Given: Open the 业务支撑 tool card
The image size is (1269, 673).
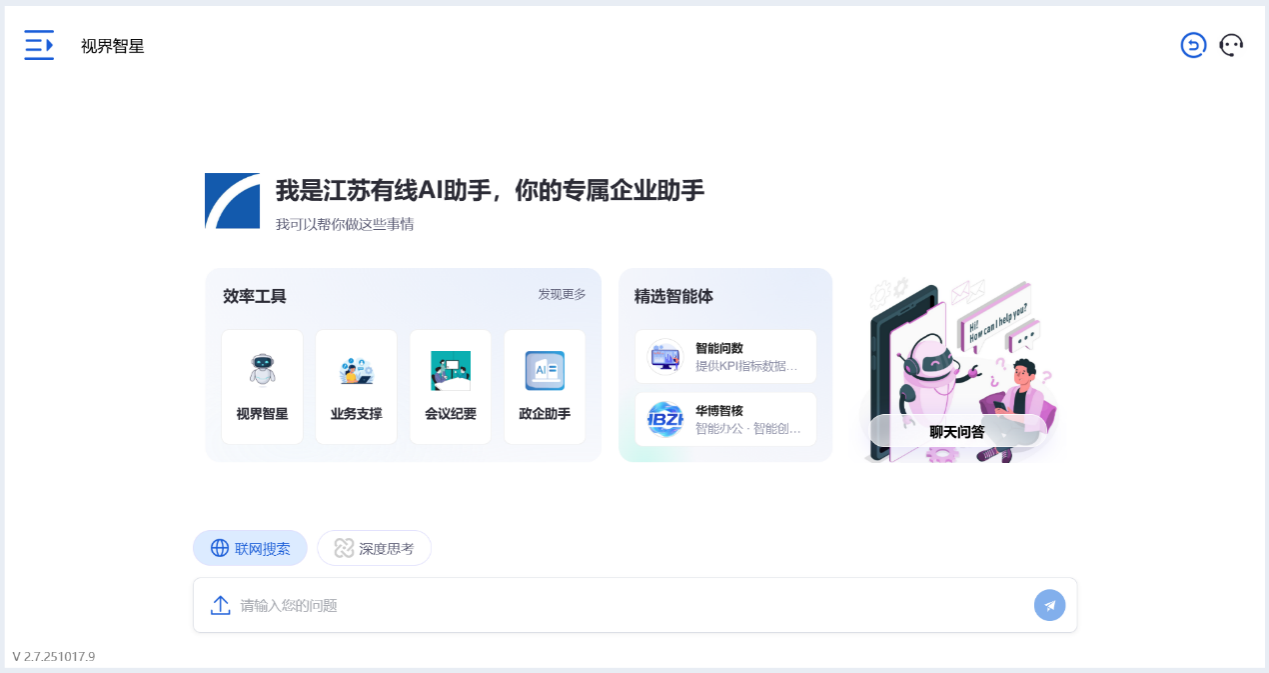Looking at the screenshot, I should pos(356,387).
